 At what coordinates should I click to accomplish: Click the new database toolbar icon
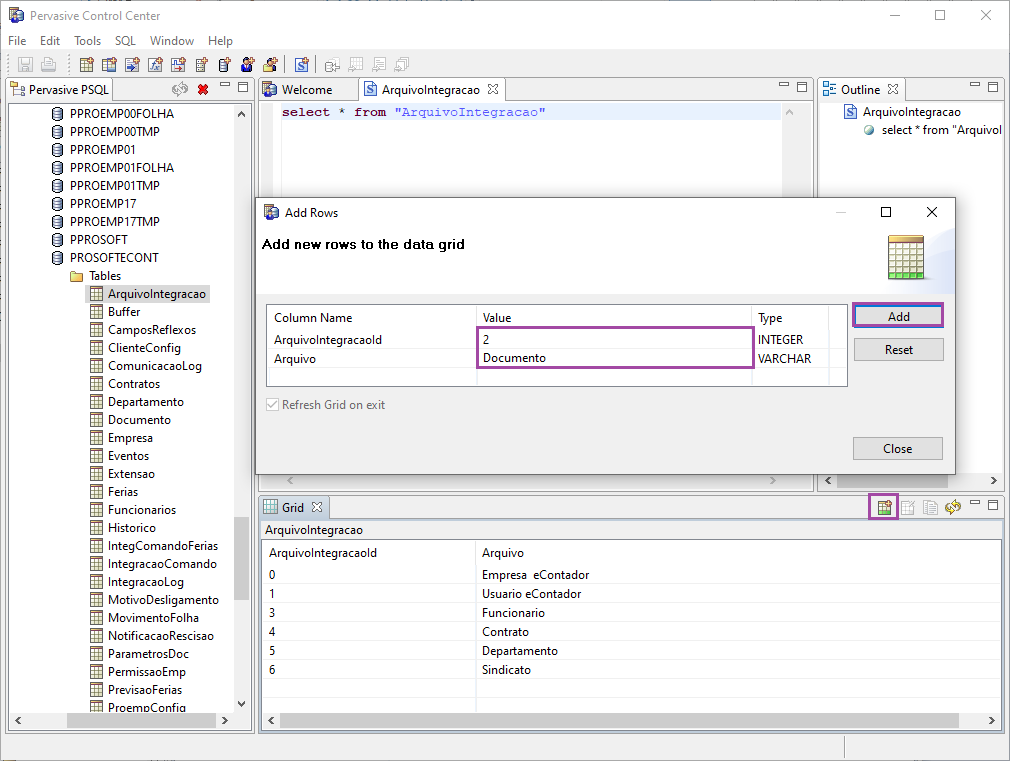(224, 65)
